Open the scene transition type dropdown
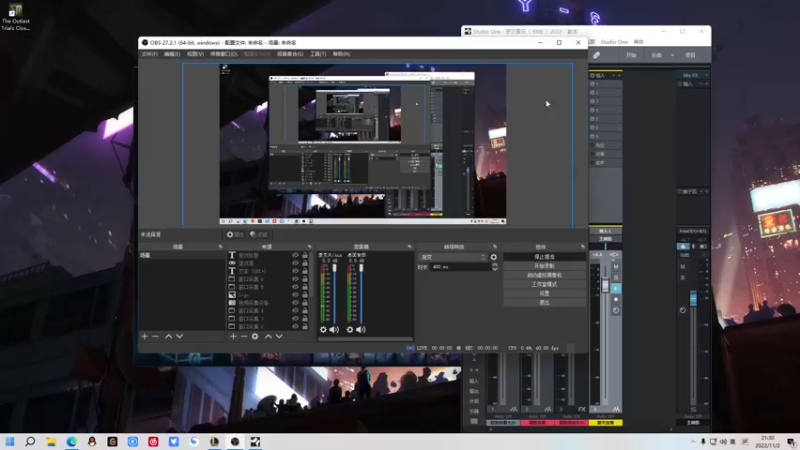 453,257
